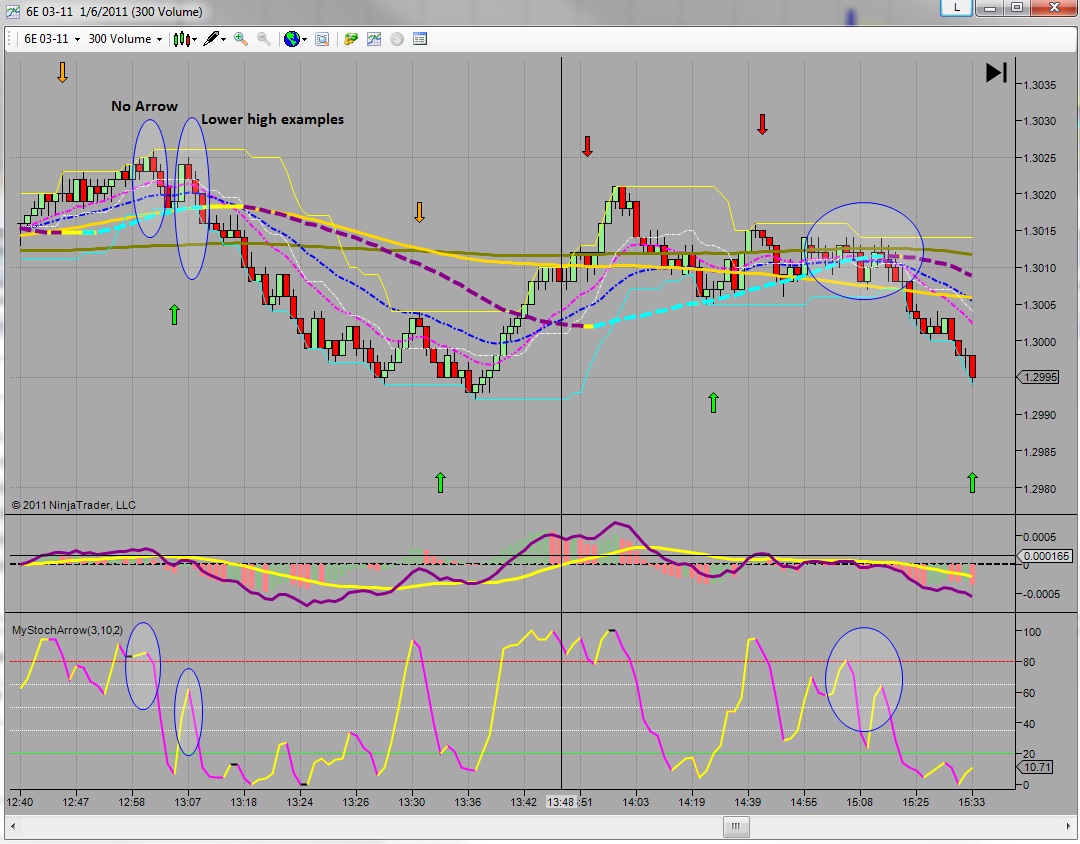Minimize the chart window
The height and width of the screenshot is (844, 1080).
(990, 8)
